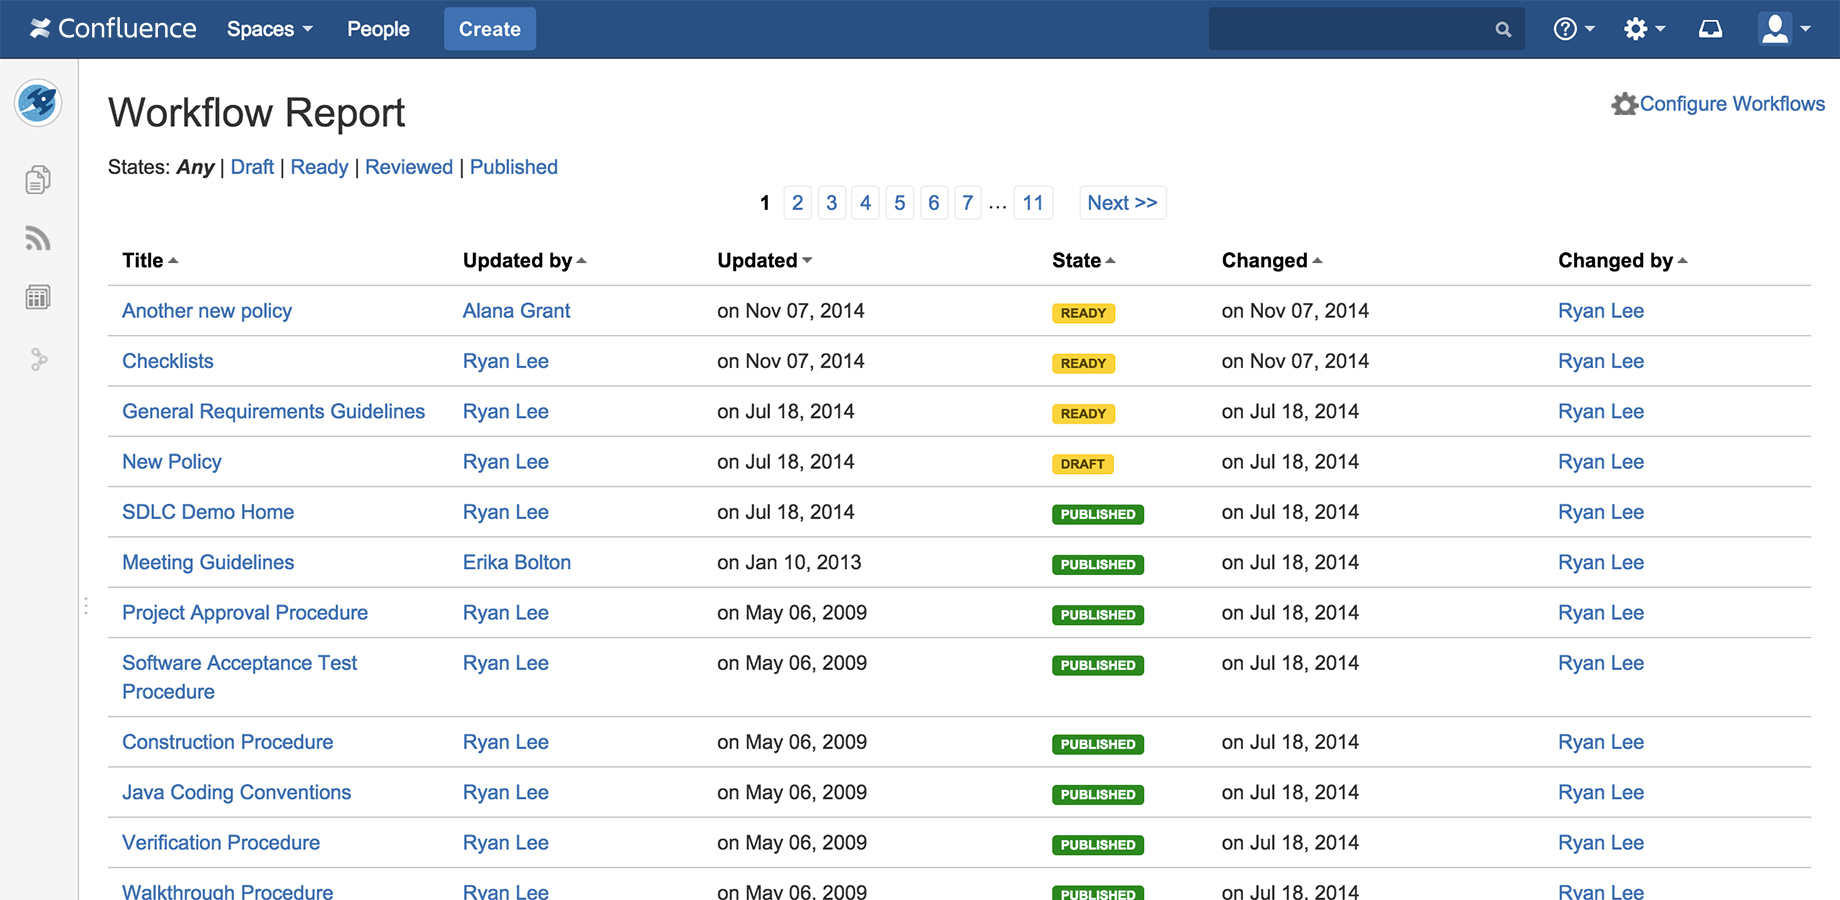Expand the Spaces dropdown
1840x900 pixels.
268,29
